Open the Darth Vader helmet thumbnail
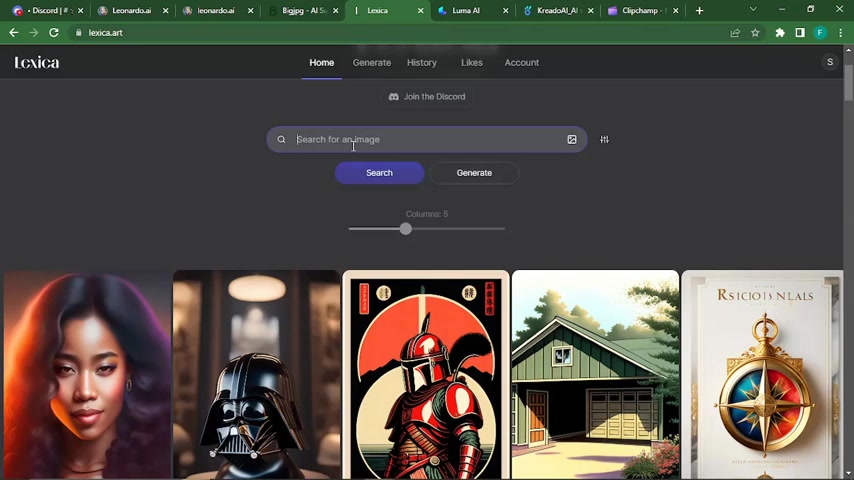854x480 pixels. [x=257, y=374]
